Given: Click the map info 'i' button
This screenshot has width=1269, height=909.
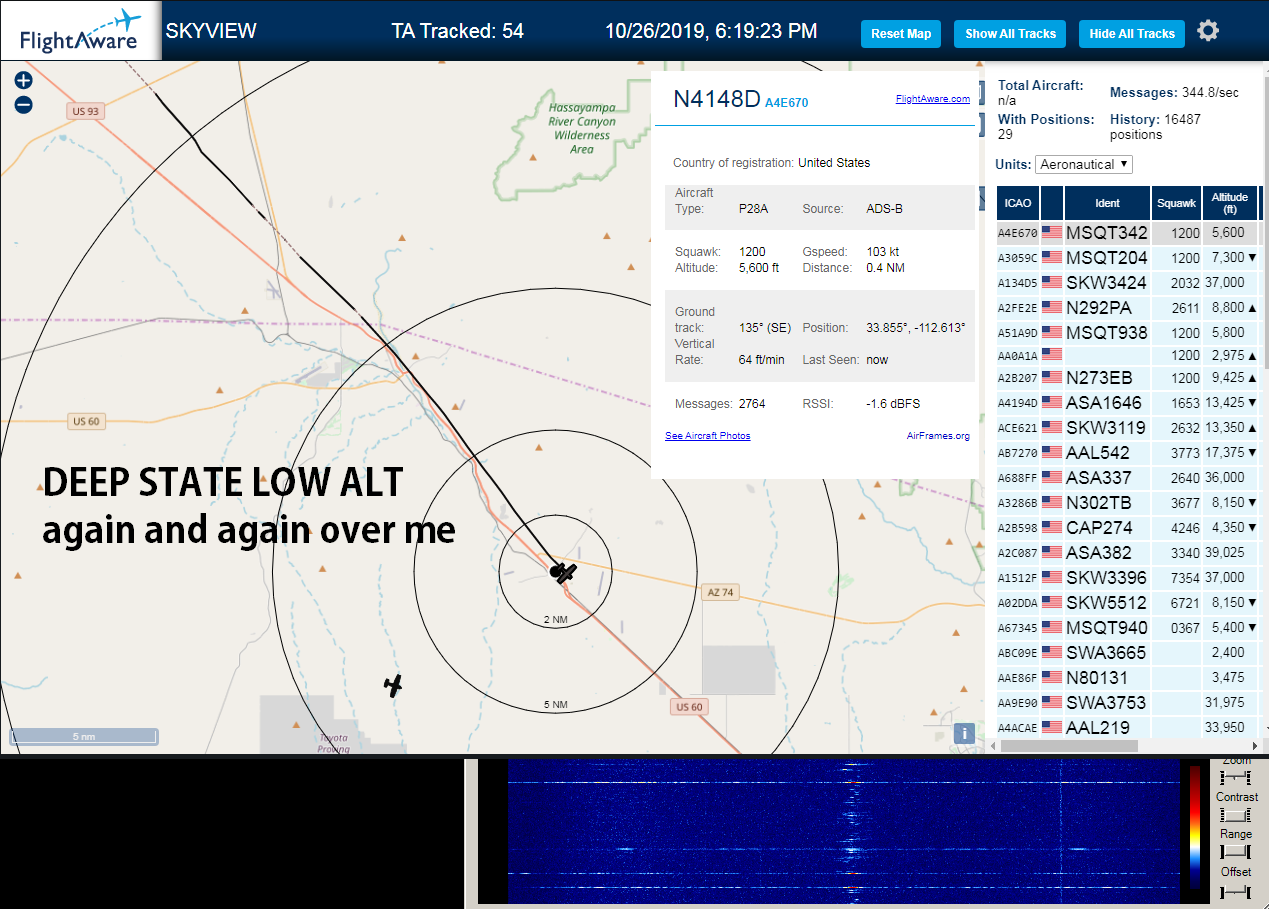Looking at the screenshot, I should 964,733.
